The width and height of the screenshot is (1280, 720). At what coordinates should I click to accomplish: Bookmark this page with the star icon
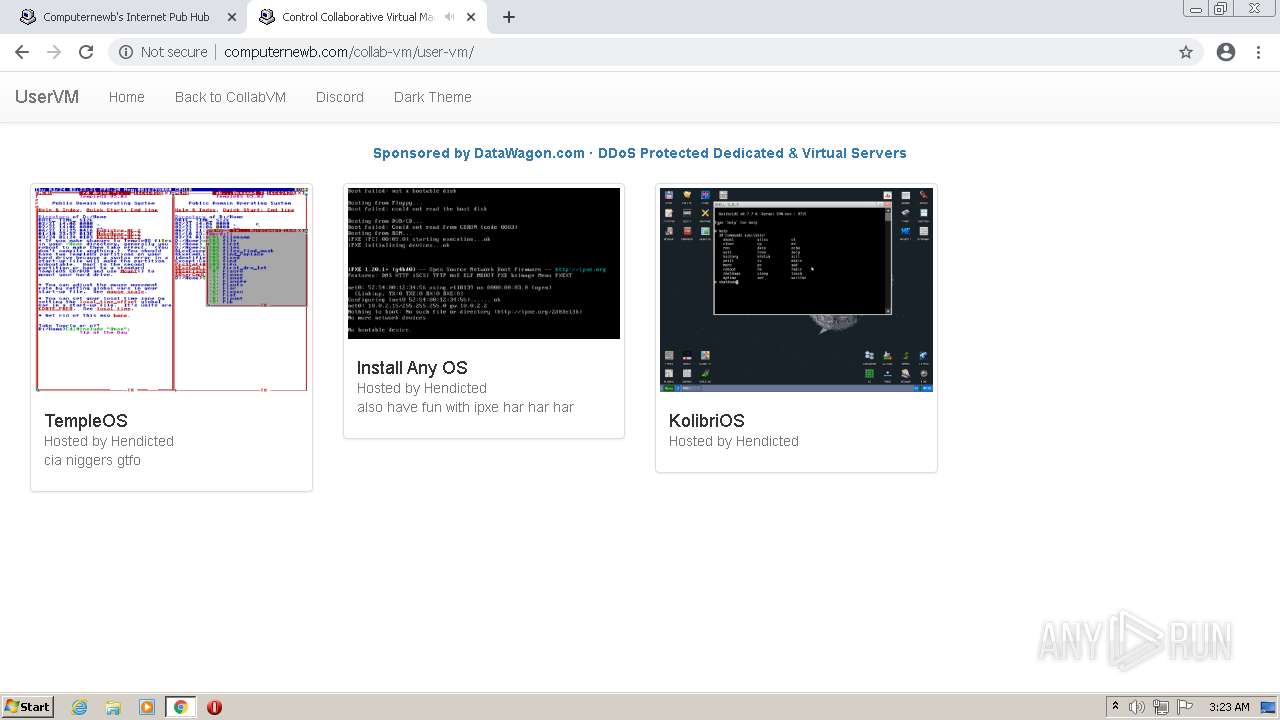[1186, 52]
